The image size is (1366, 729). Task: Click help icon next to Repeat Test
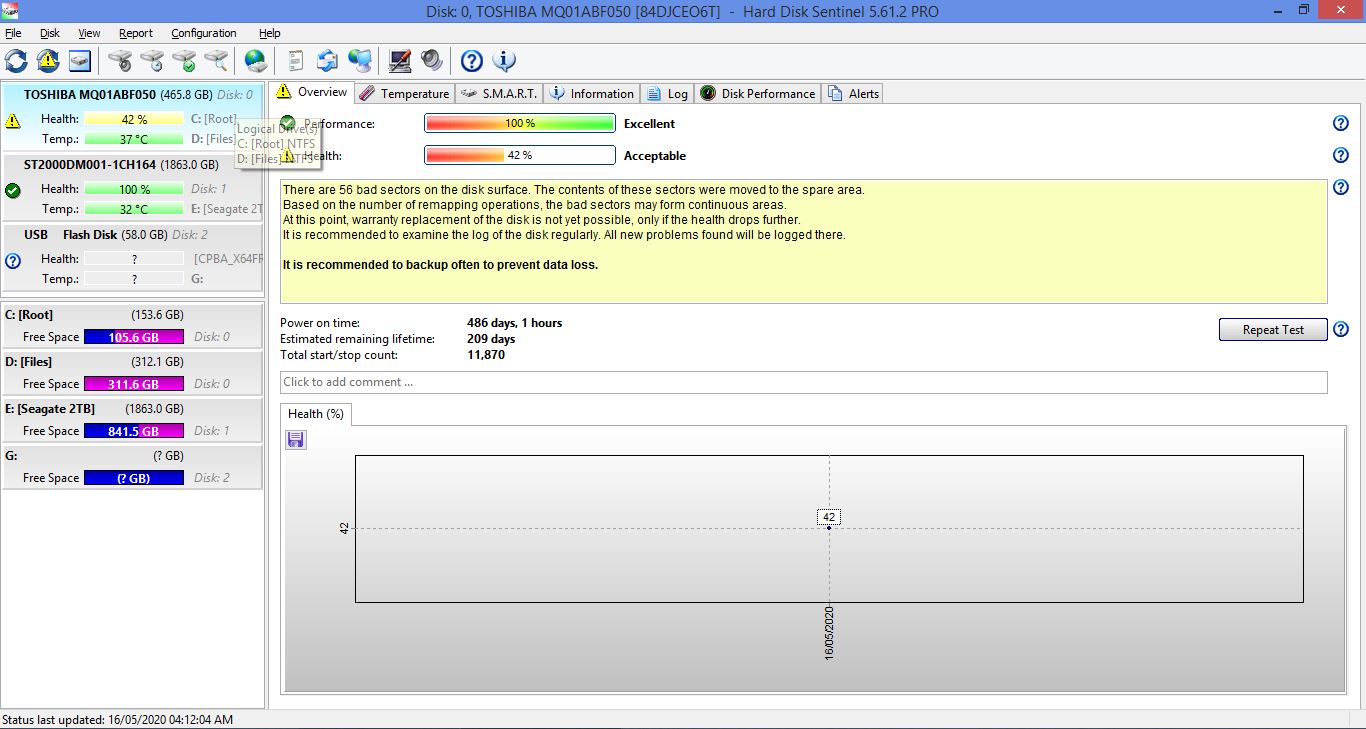[1341, 330]
